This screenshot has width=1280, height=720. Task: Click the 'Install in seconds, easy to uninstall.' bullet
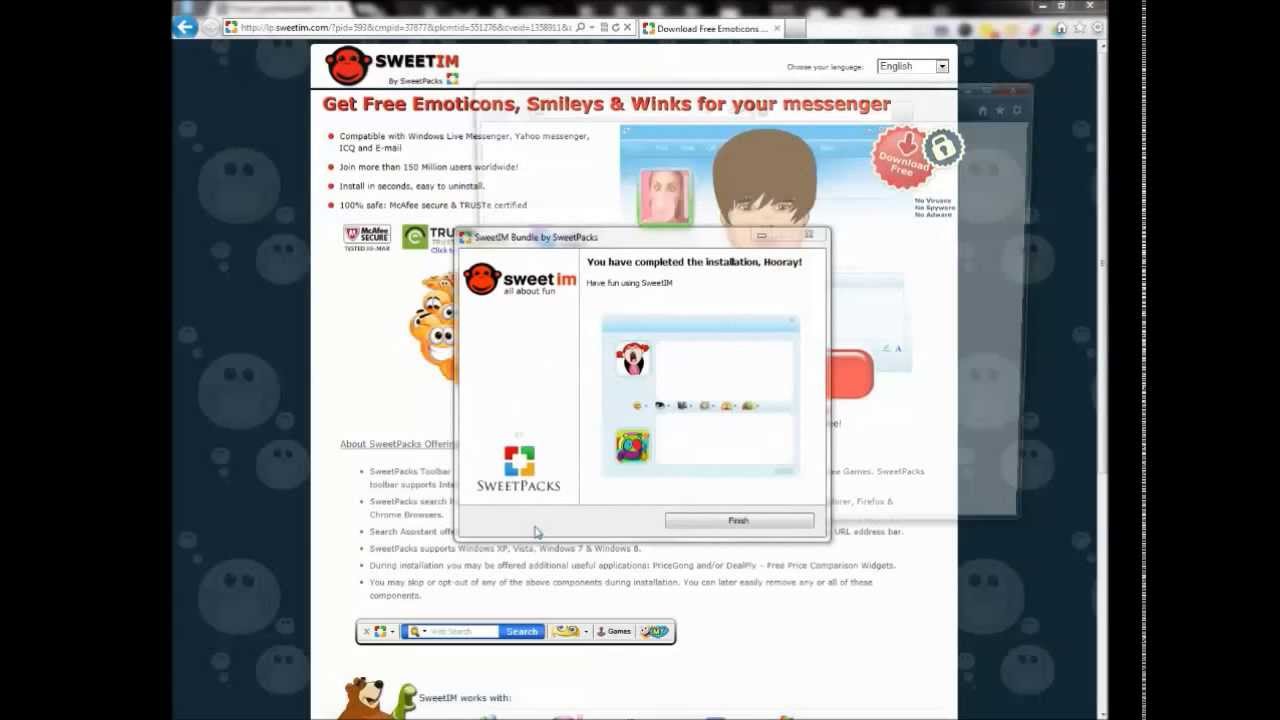pyautogui.click(x=411, y=186)
